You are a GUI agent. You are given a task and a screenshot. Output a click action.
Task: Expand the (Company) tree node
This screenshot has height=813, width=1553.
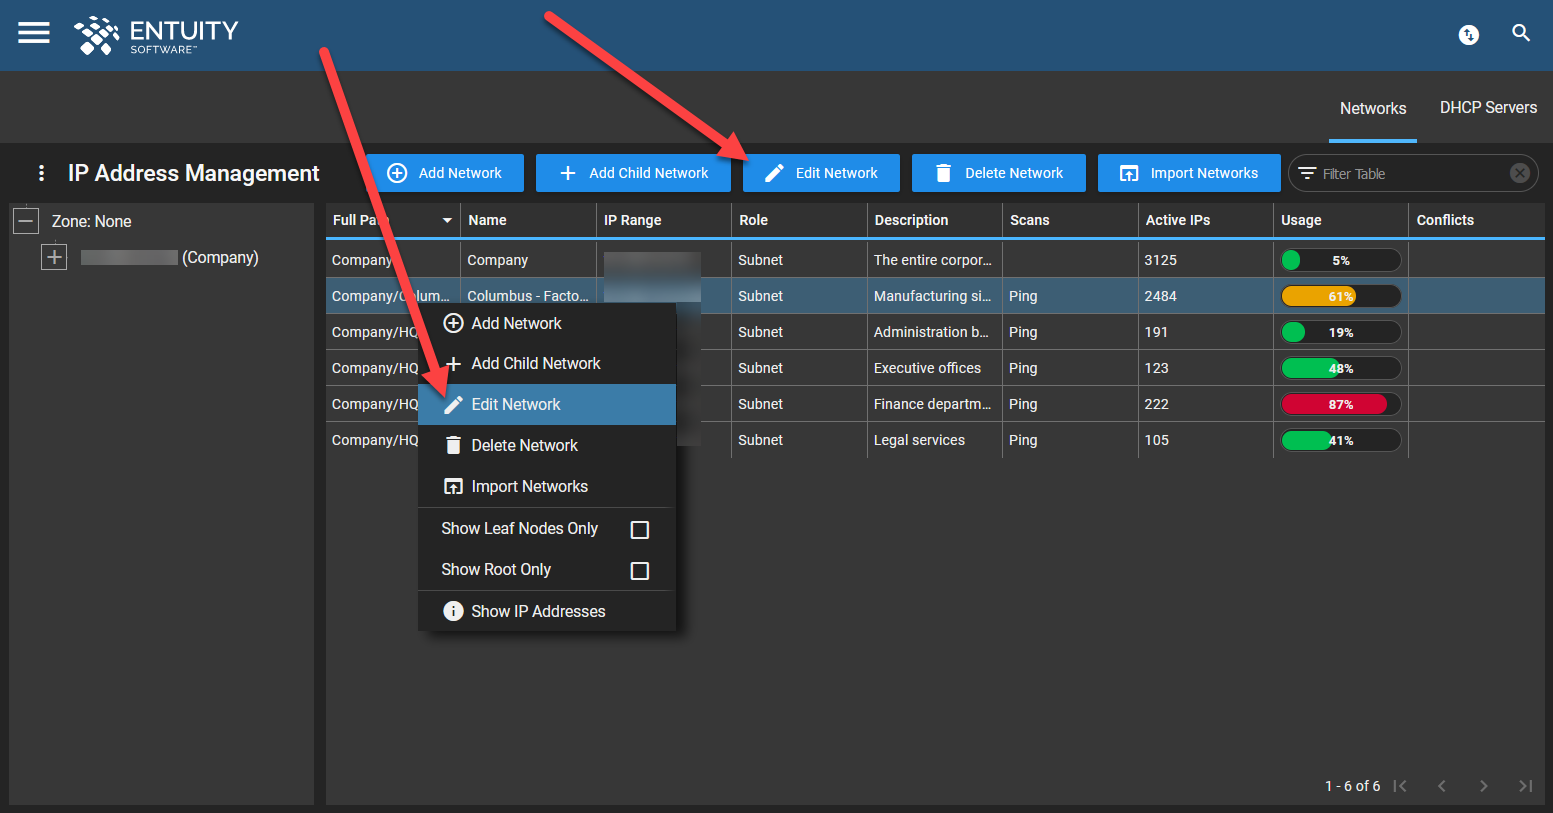tap(54, 257)
